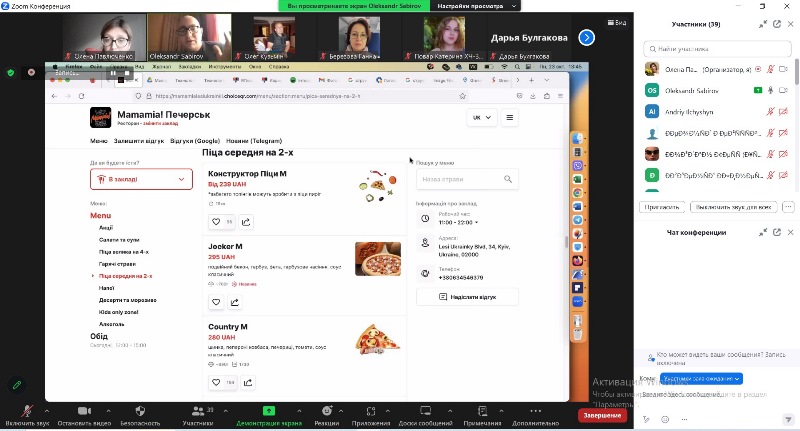Viewport: 800px width, 431px height.
Task: Click the menu dish search field
Action: coord(467,179)
